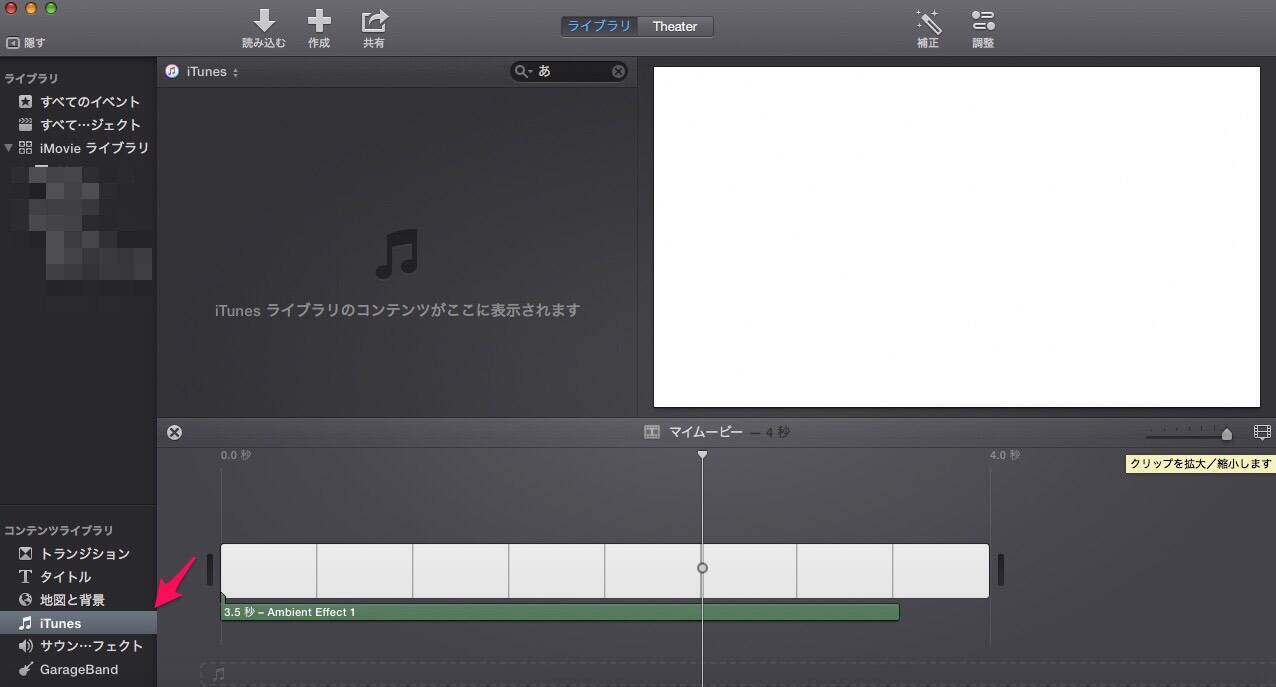
Task: Select GarageBand in the content library
Action: [x=78, y=669]
